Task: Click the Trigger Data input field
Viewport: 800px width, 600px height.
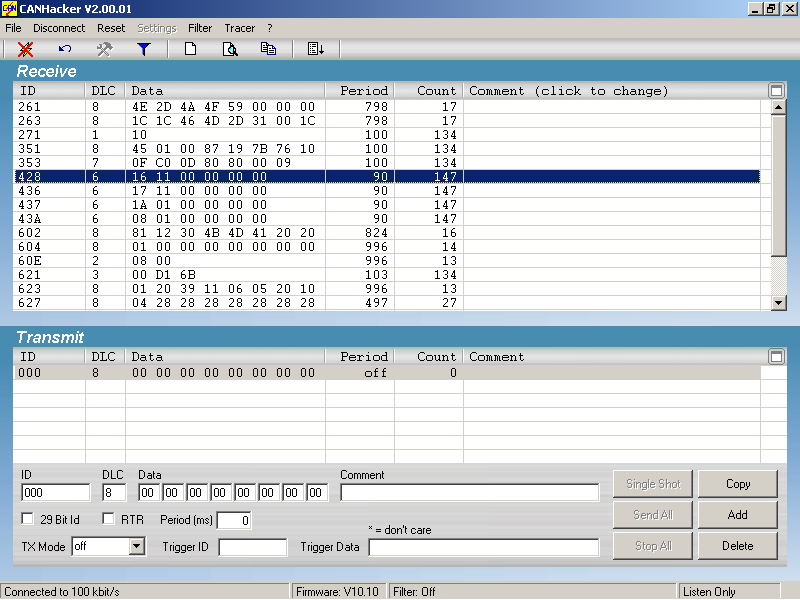Action: pyautogui.click(x=484, y=547)
